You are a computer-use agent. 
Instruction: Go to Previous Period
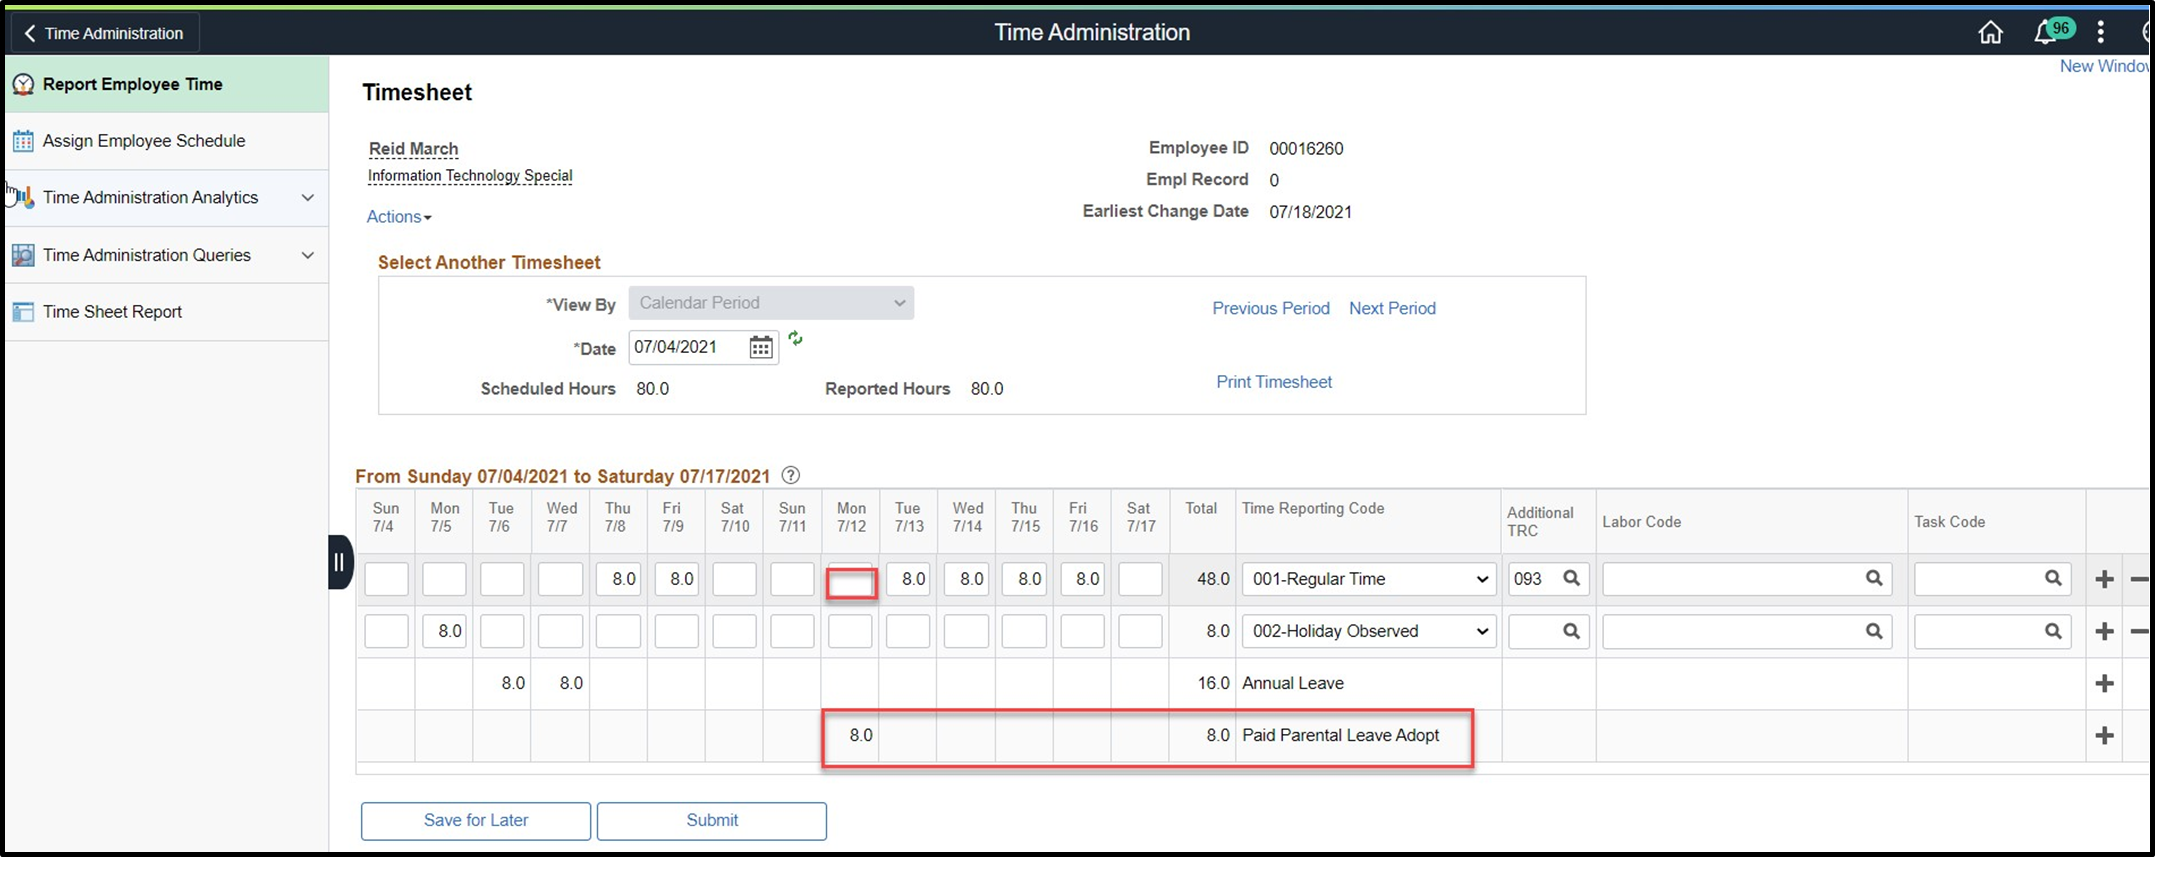point(1271,309)
